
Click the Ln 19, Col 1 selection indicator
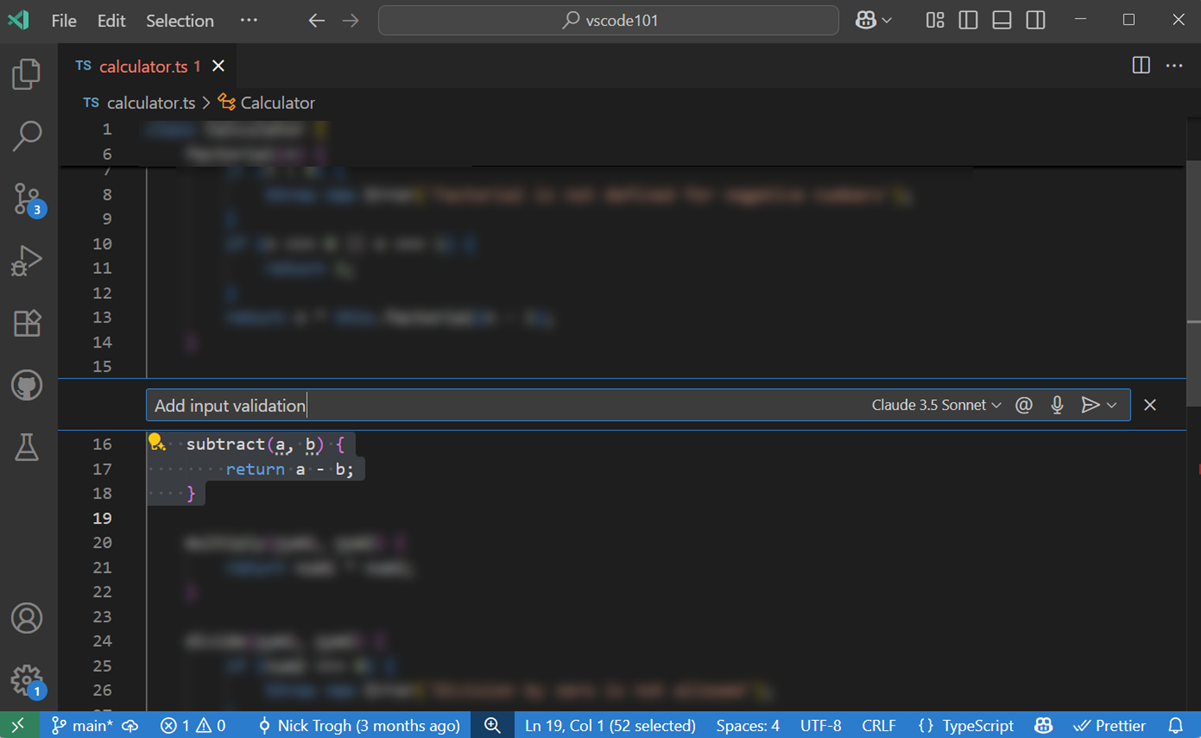pyautogui.click(x=610, y=725)
